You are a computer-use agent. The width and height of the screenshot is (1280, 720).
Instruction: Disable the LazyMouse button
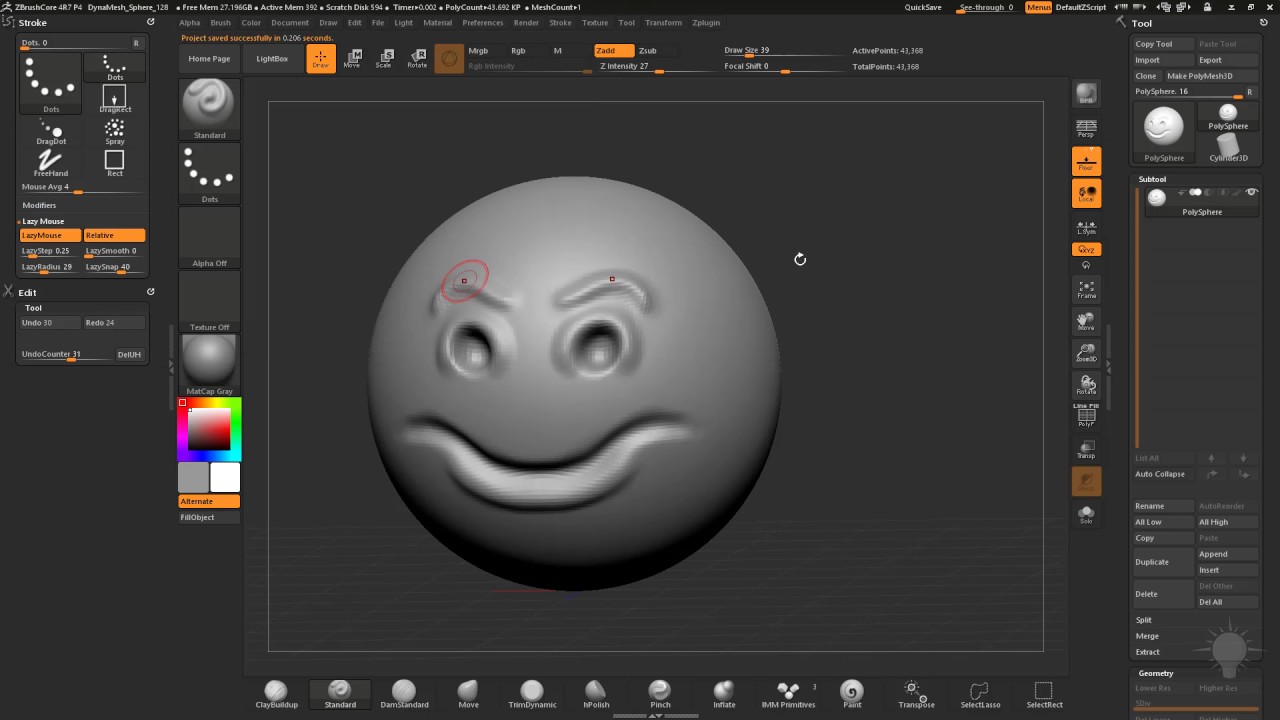click(x=51, y=235)
